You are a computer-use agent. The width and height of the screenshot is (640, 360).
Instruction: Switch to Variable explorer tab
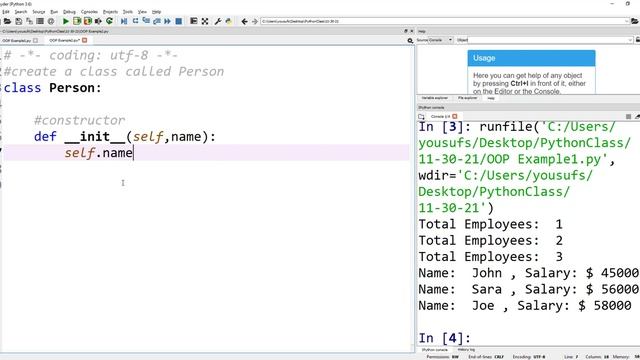click(x=435, y=98)
